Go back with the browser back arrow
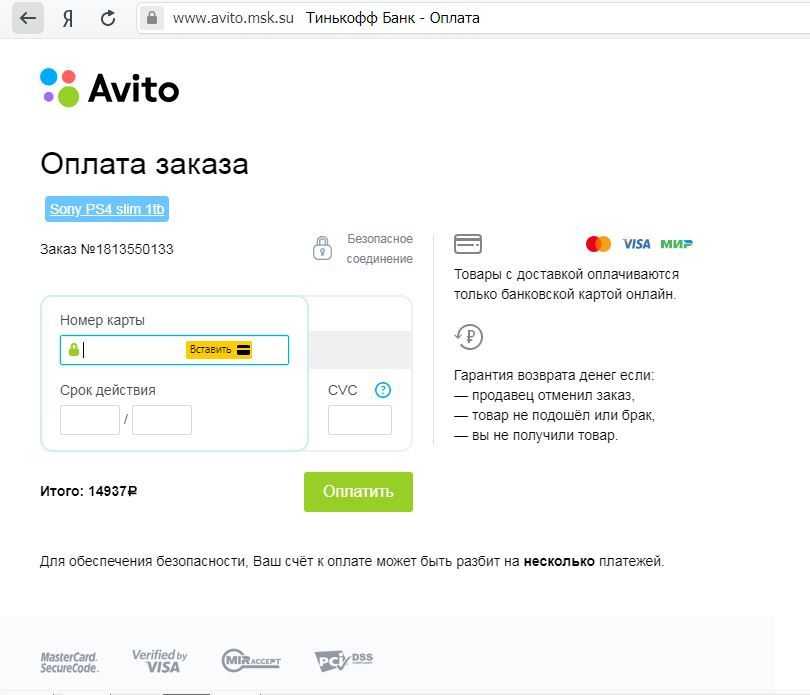The image size is (810, 695). [27, 19]
